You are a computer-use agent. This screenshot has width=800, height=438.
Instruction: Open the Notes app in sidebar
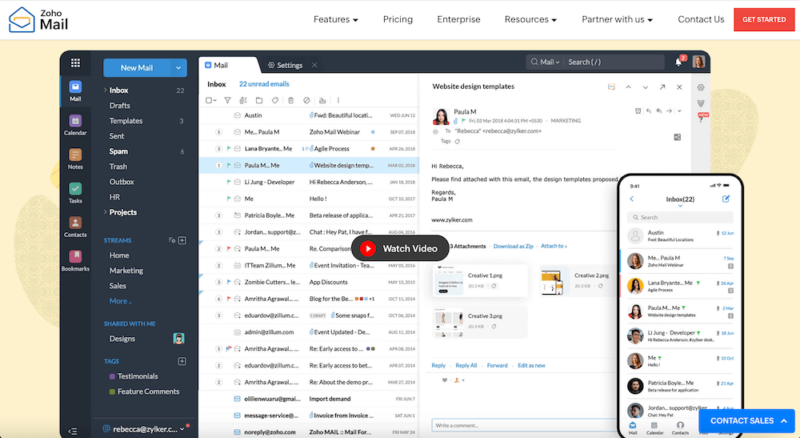pos(75,159)
